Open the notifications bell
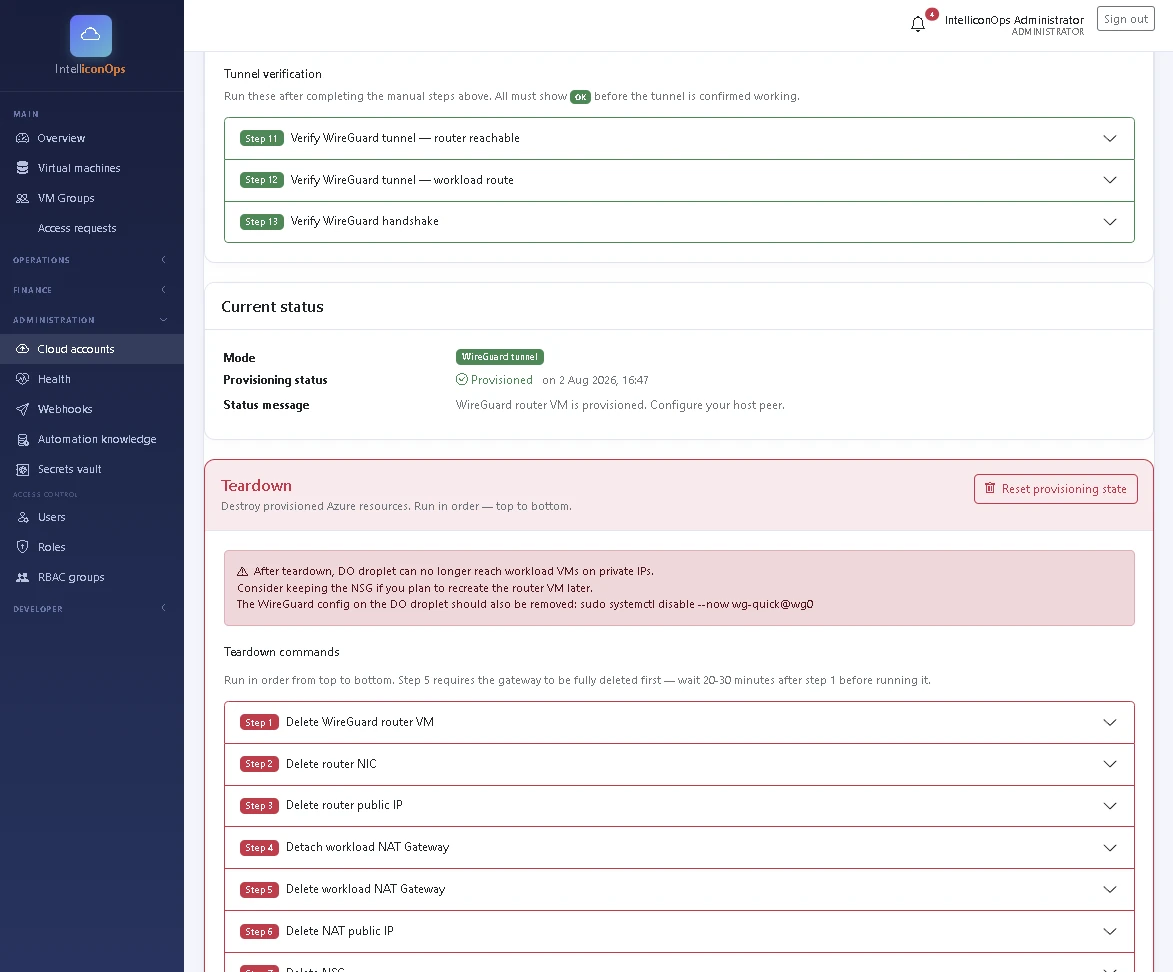Screen dimensions: 1173x972 [918, 24]
